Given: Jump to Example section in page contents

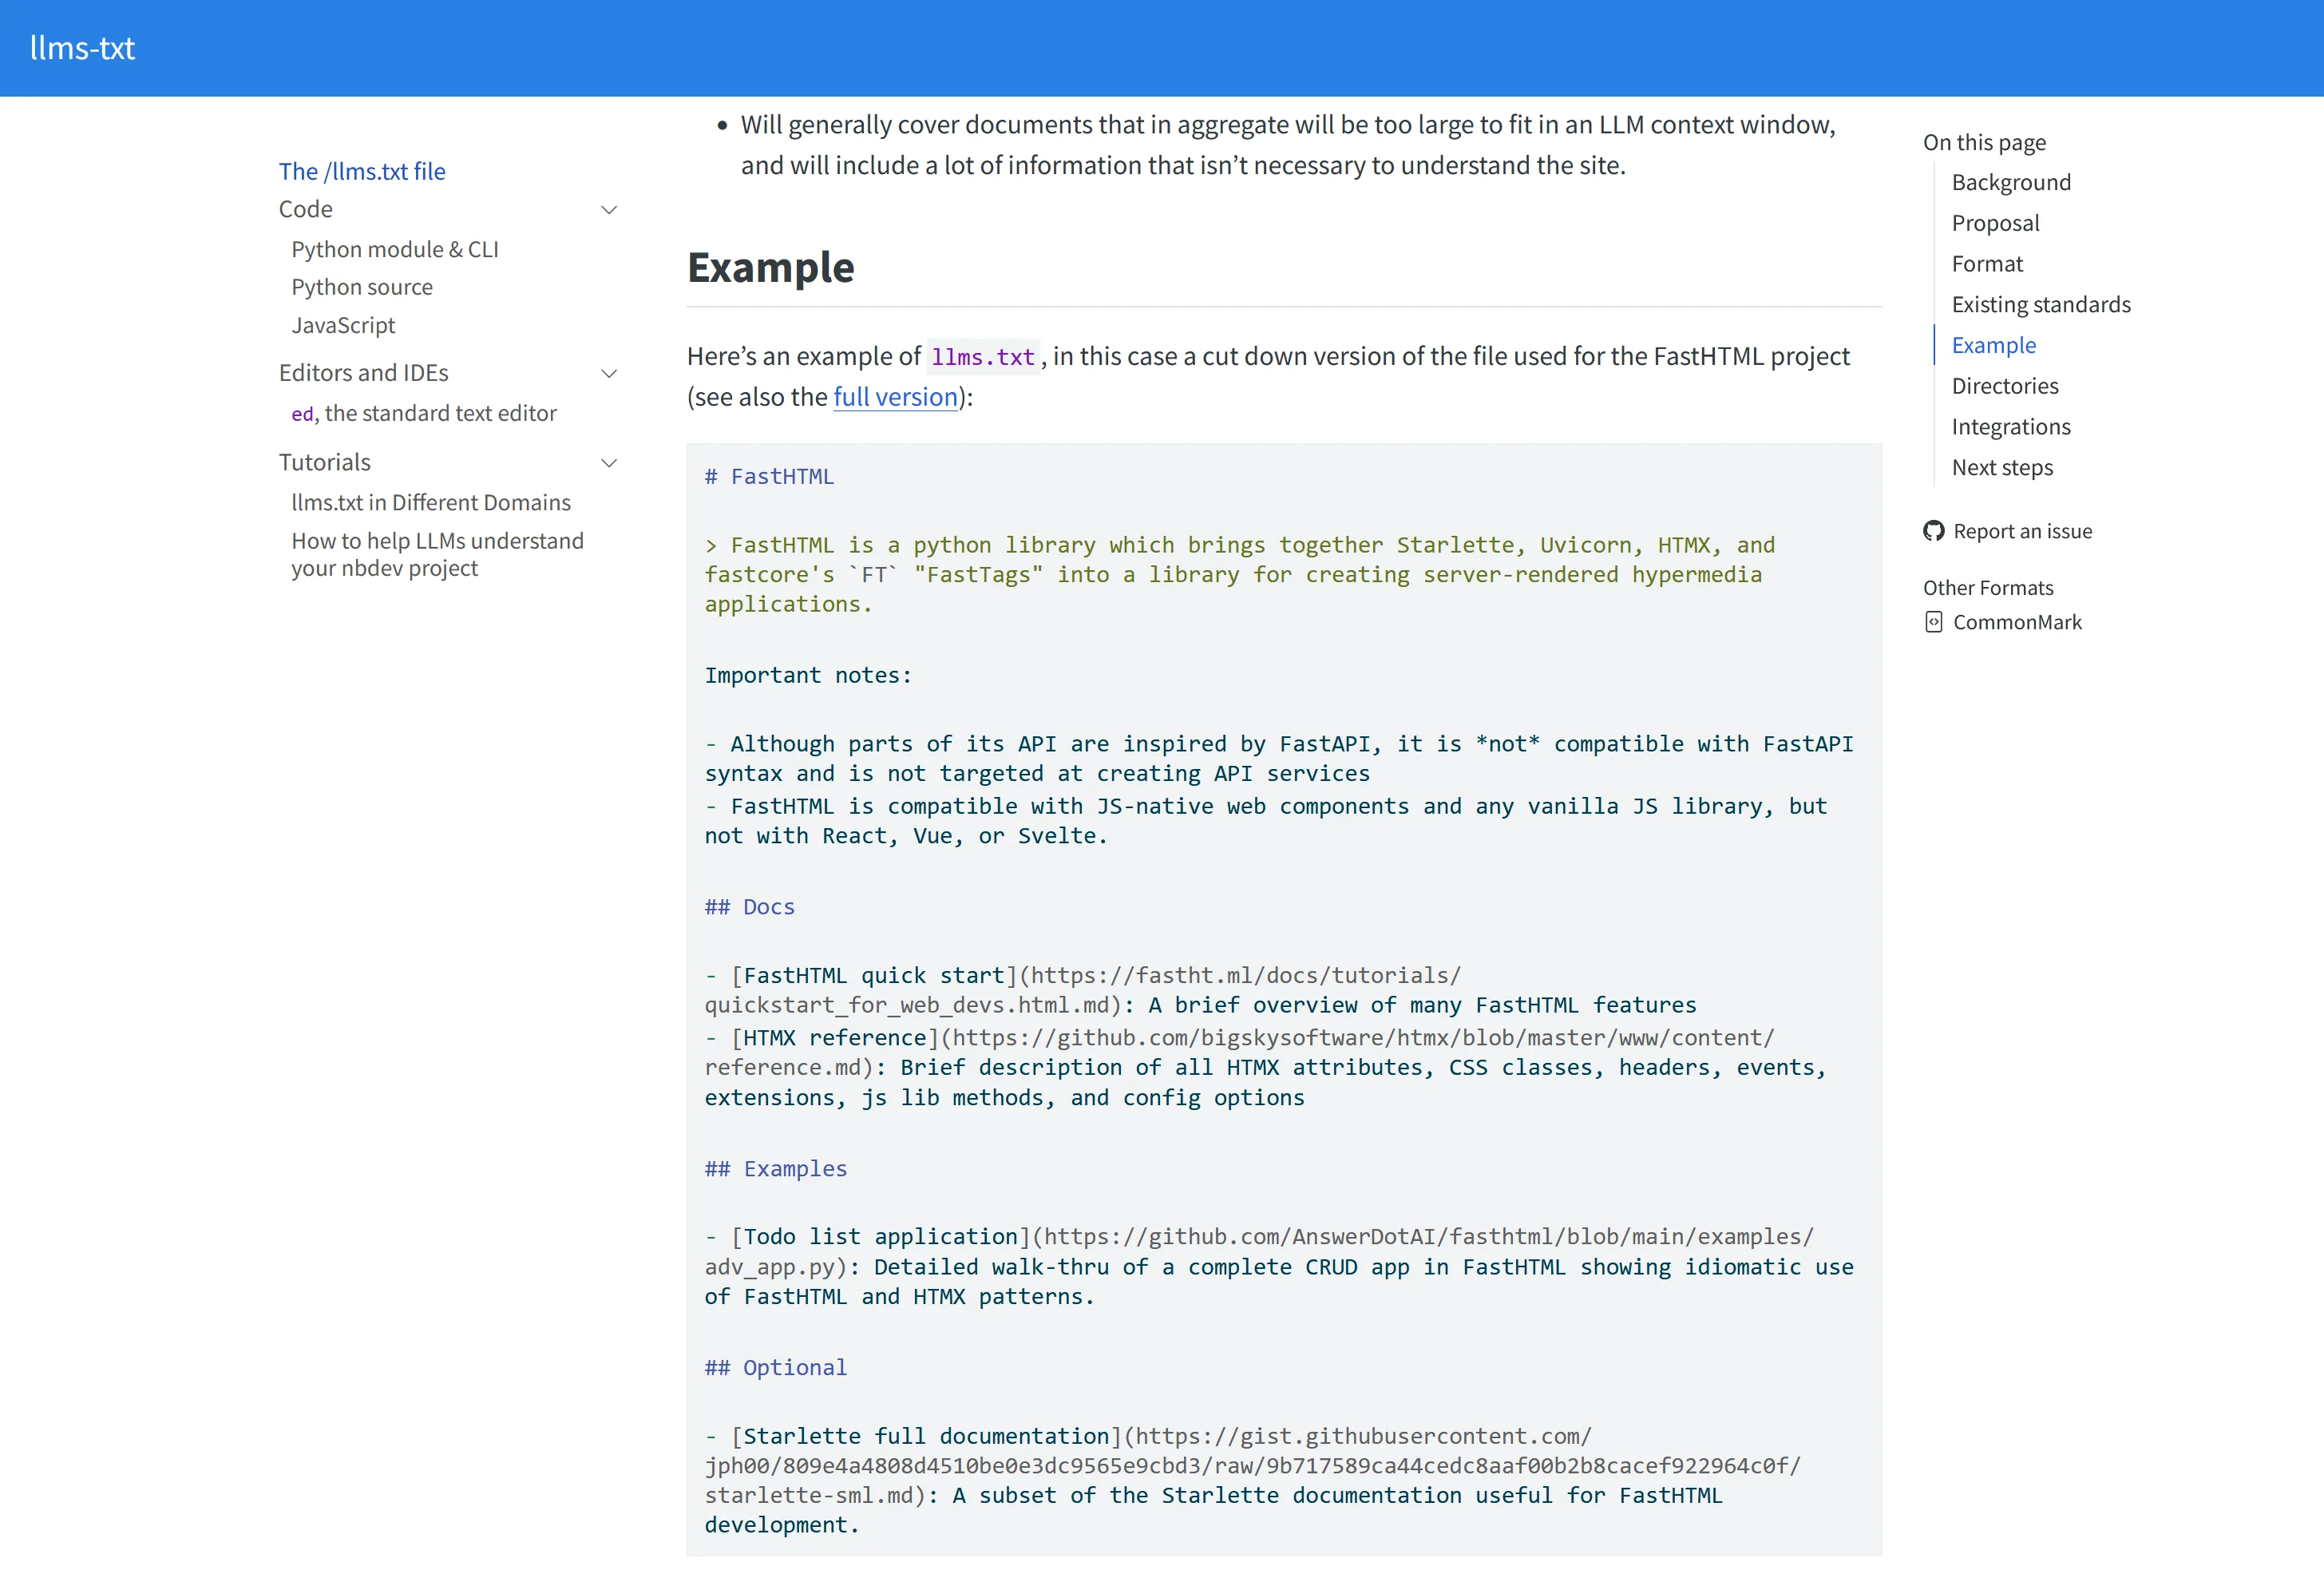Looking at the screenshot, I should click(1994, 345).
